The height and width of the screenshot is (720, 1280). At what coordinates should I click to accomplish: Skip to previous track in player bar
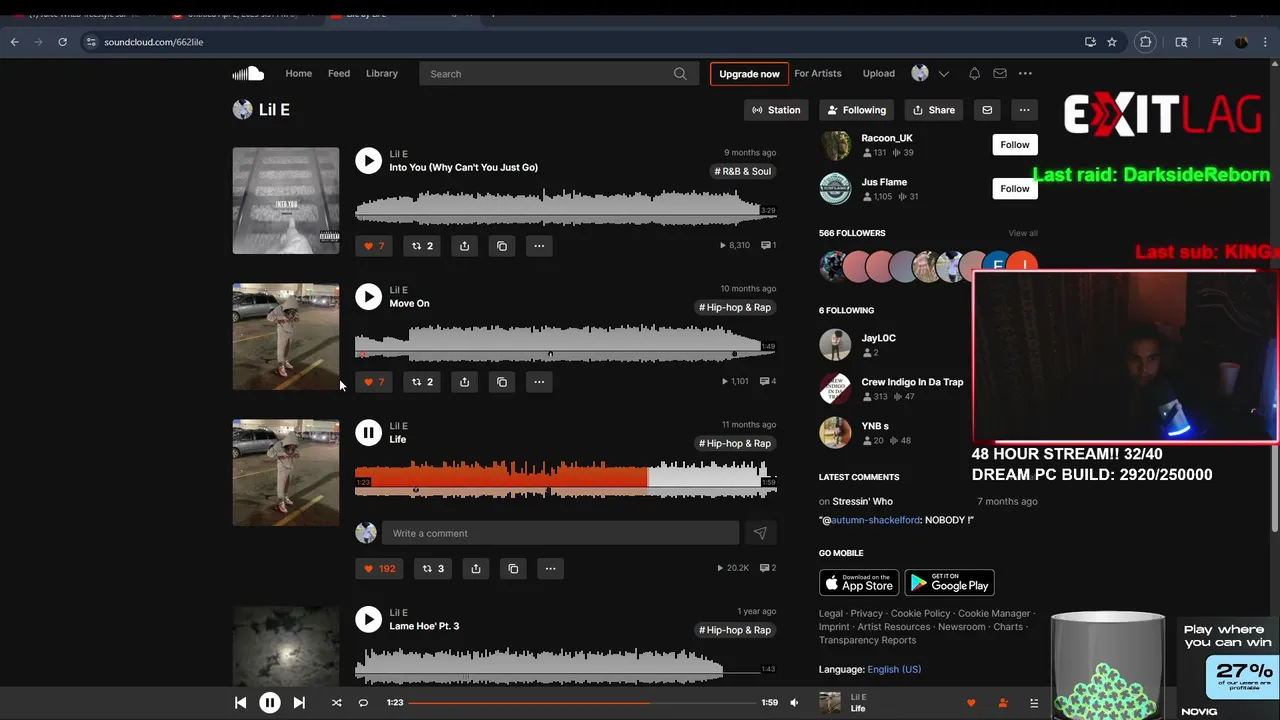click(x=241, y=703)
